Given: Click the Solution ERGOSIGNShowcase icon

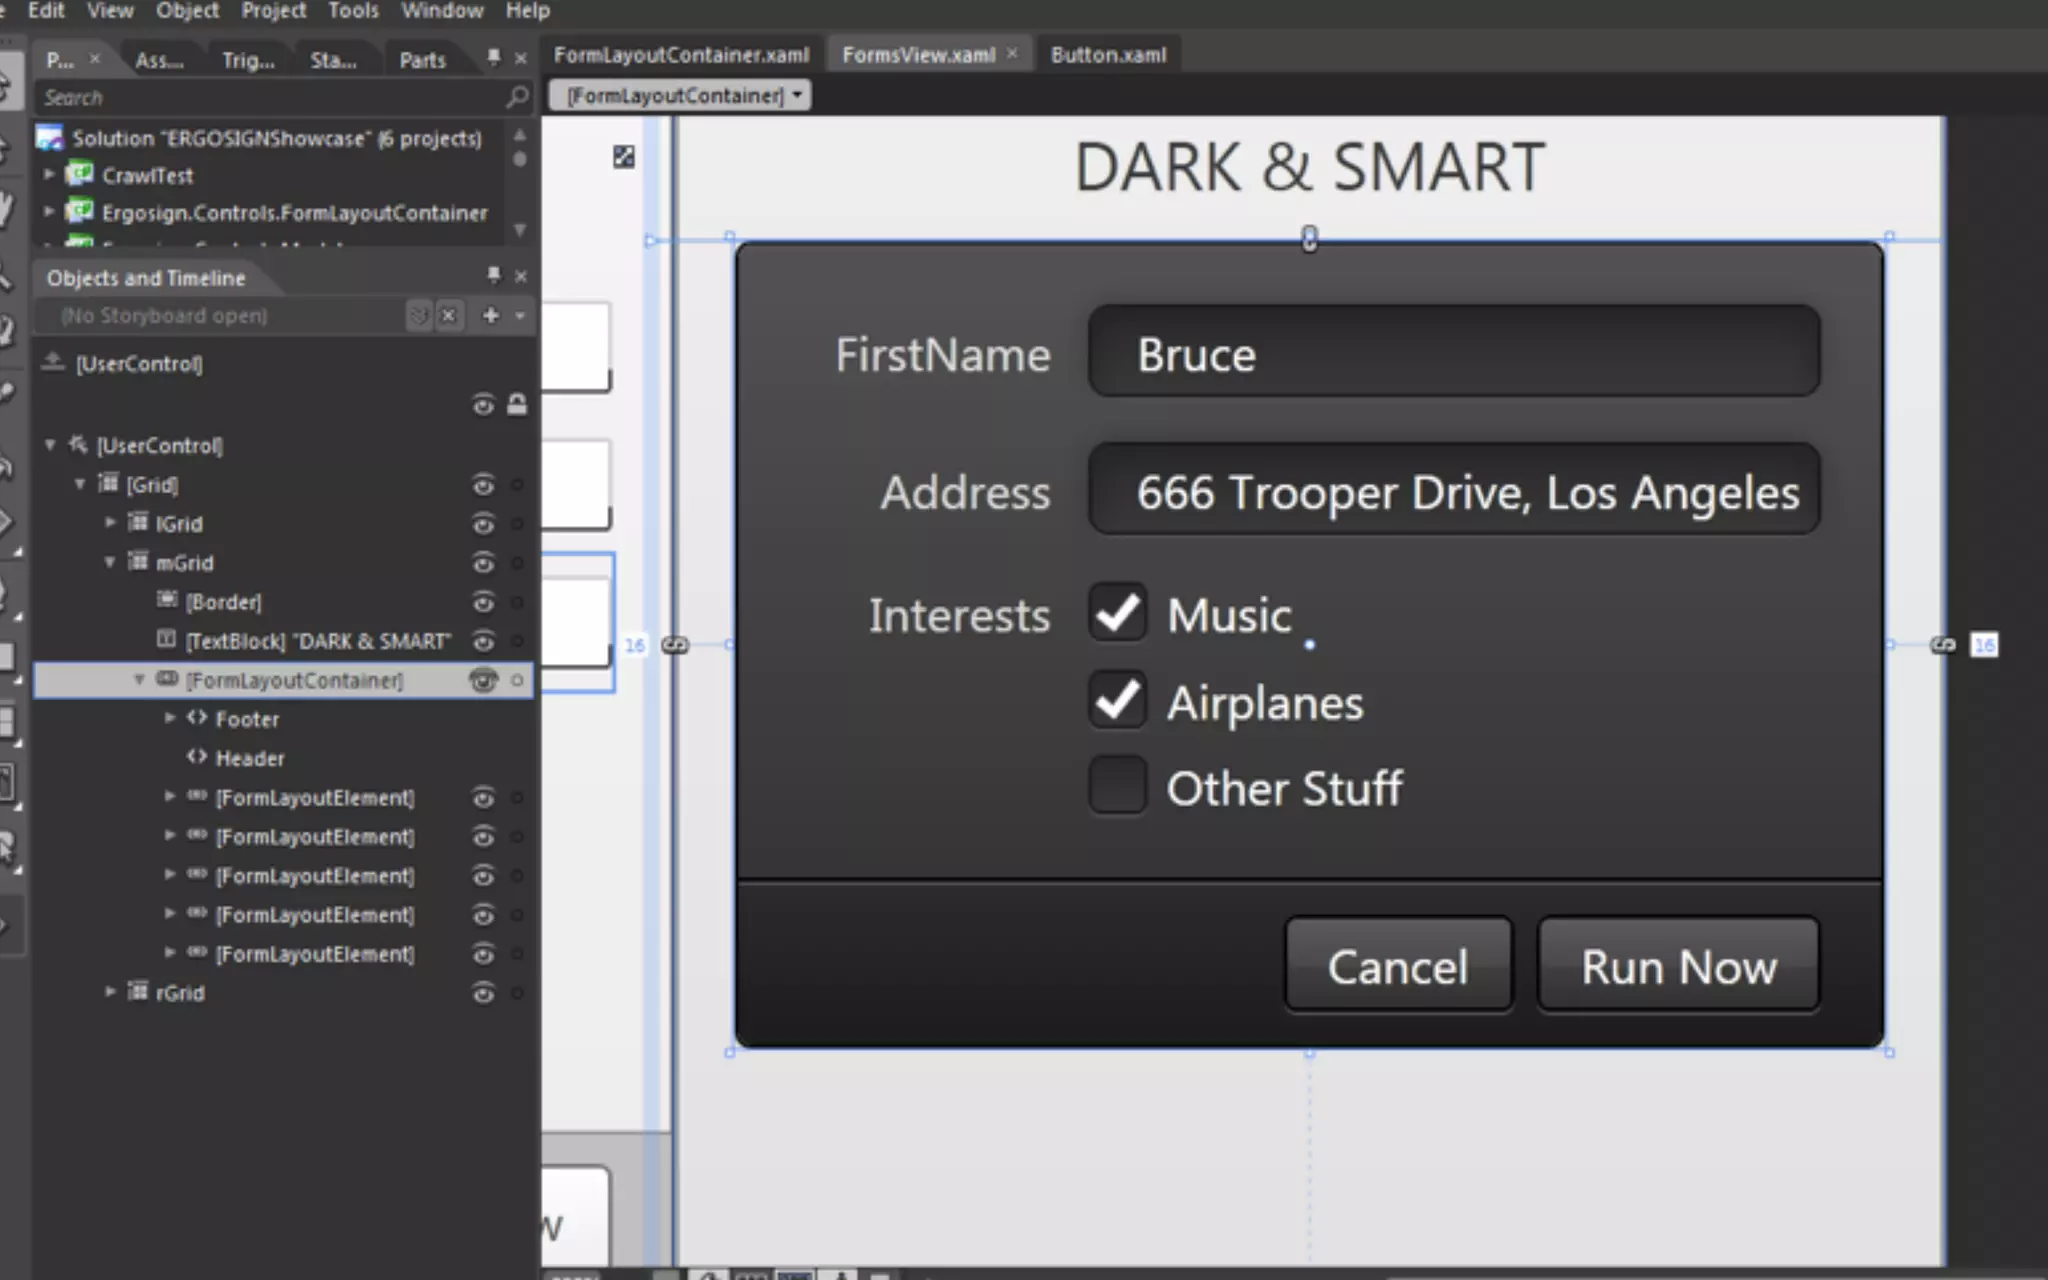Looking at the screenshot, I should (x=50, y=138).
